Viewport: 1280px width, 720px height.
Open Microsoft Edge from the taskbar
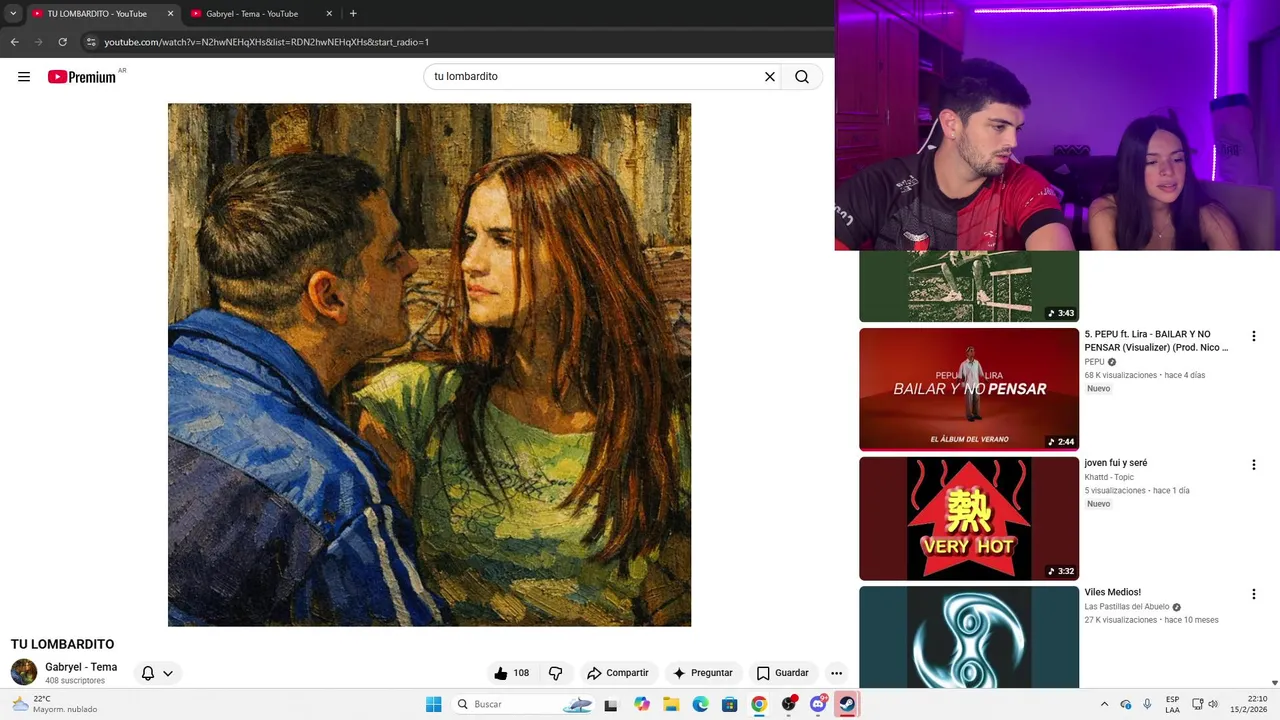(x=700, y=704)
